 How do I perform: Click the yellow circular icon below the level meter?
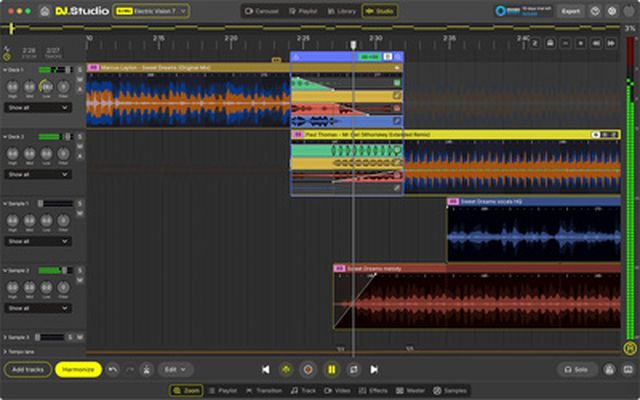pos(630,348)
